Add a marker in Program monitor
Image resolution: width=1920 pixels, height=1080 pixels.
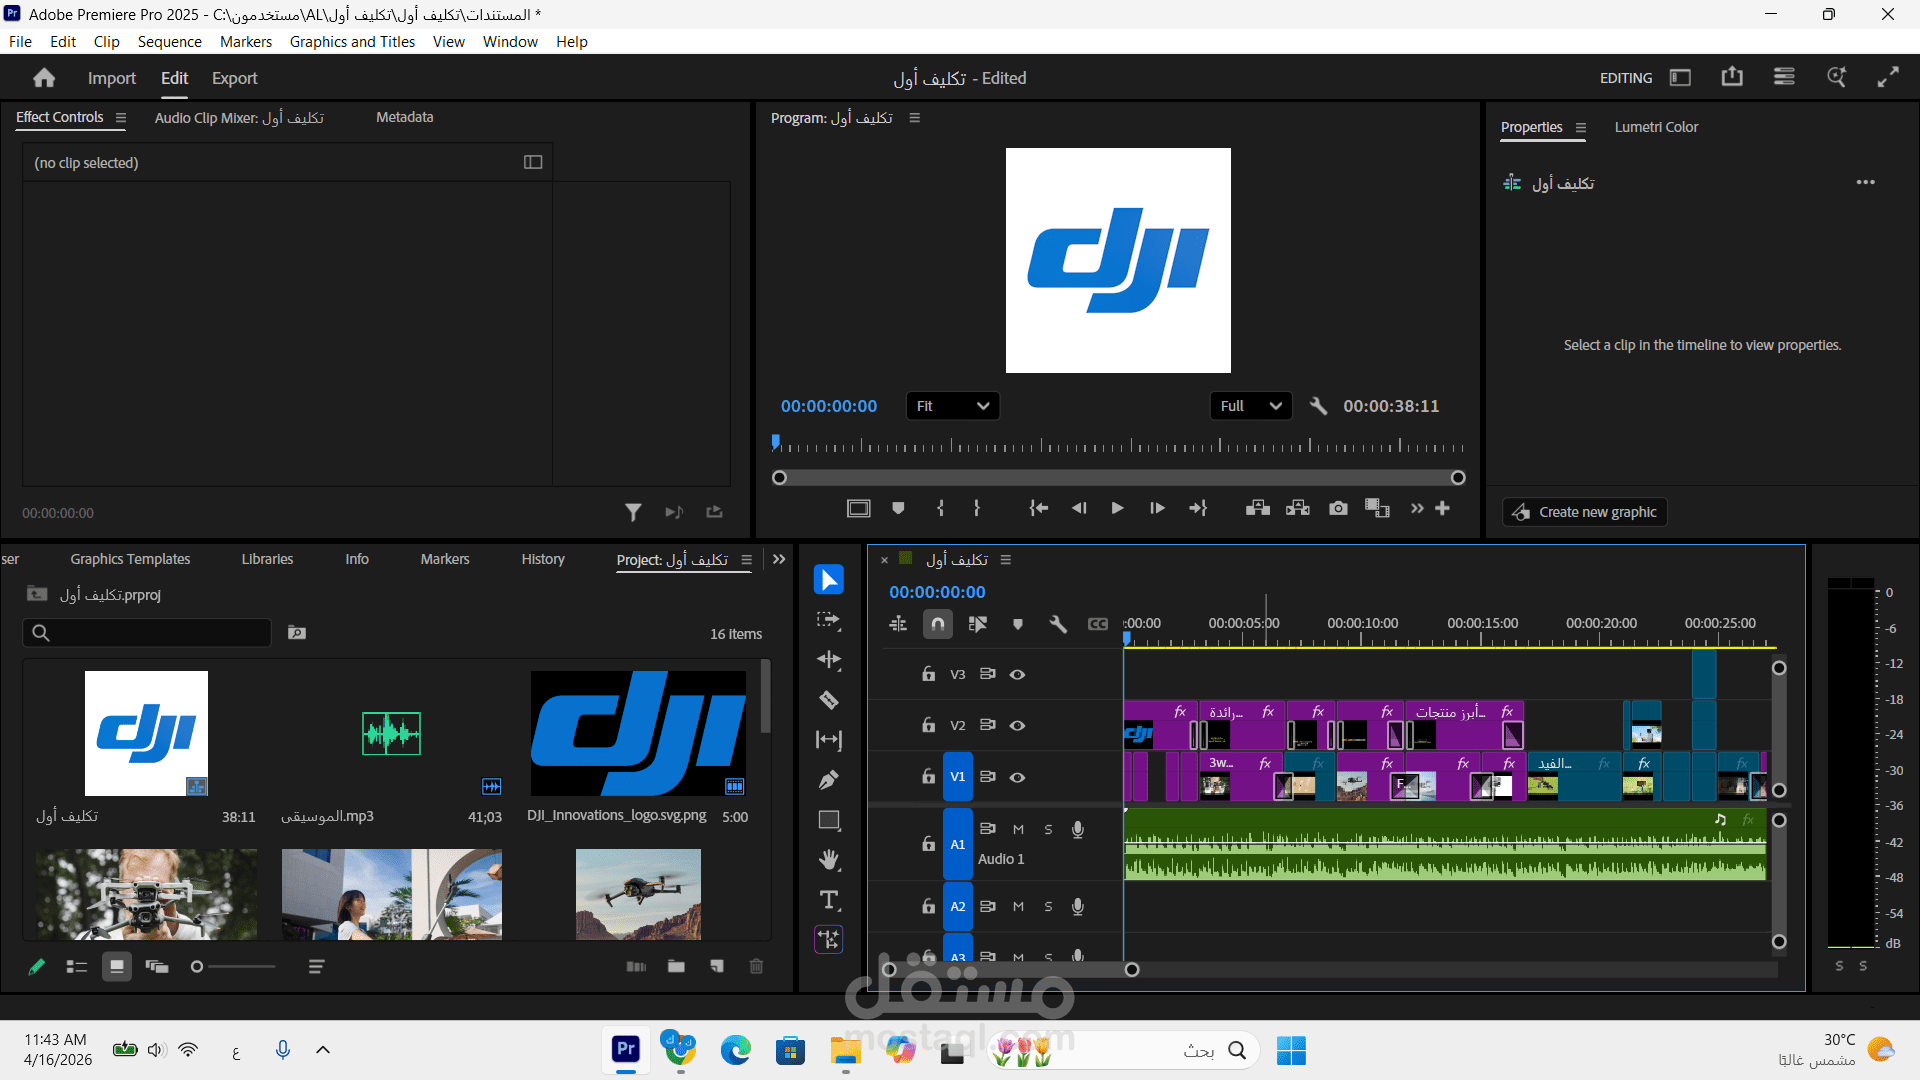point(898,509)
